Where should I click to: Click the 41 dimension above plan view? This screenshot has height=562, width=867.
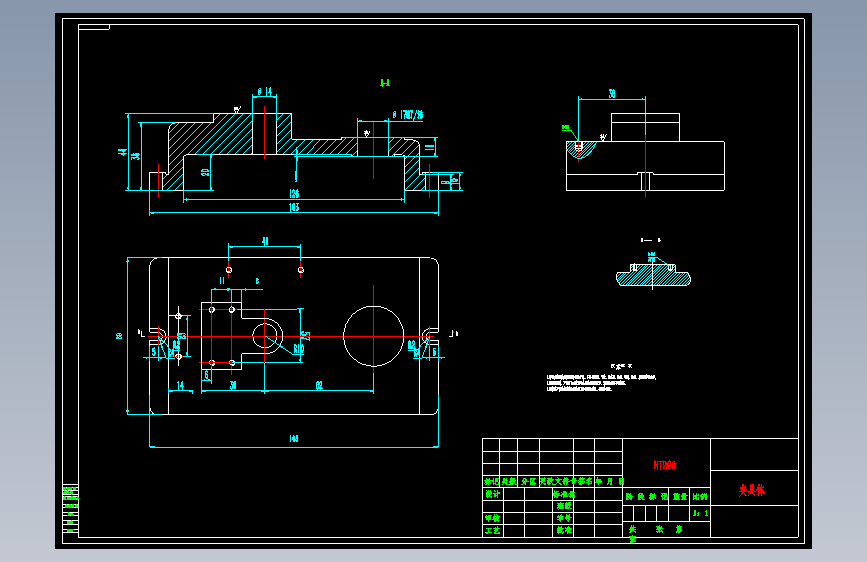point(265,241)
